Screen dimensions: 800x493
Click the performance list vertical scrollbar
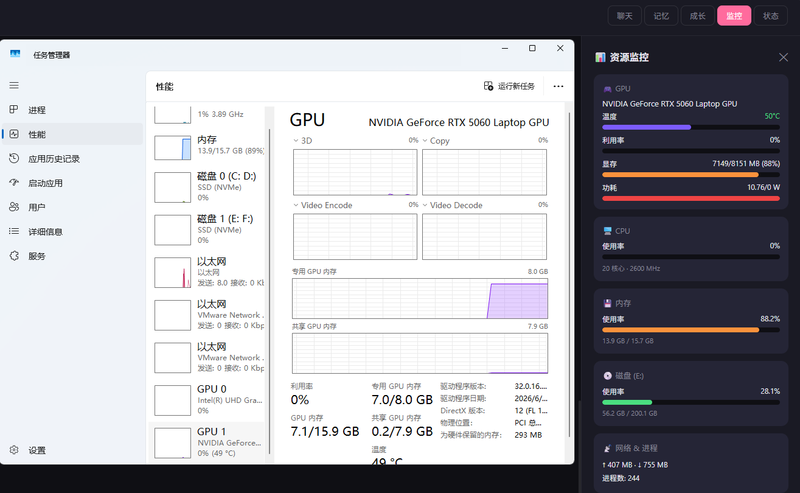[269, 291]
